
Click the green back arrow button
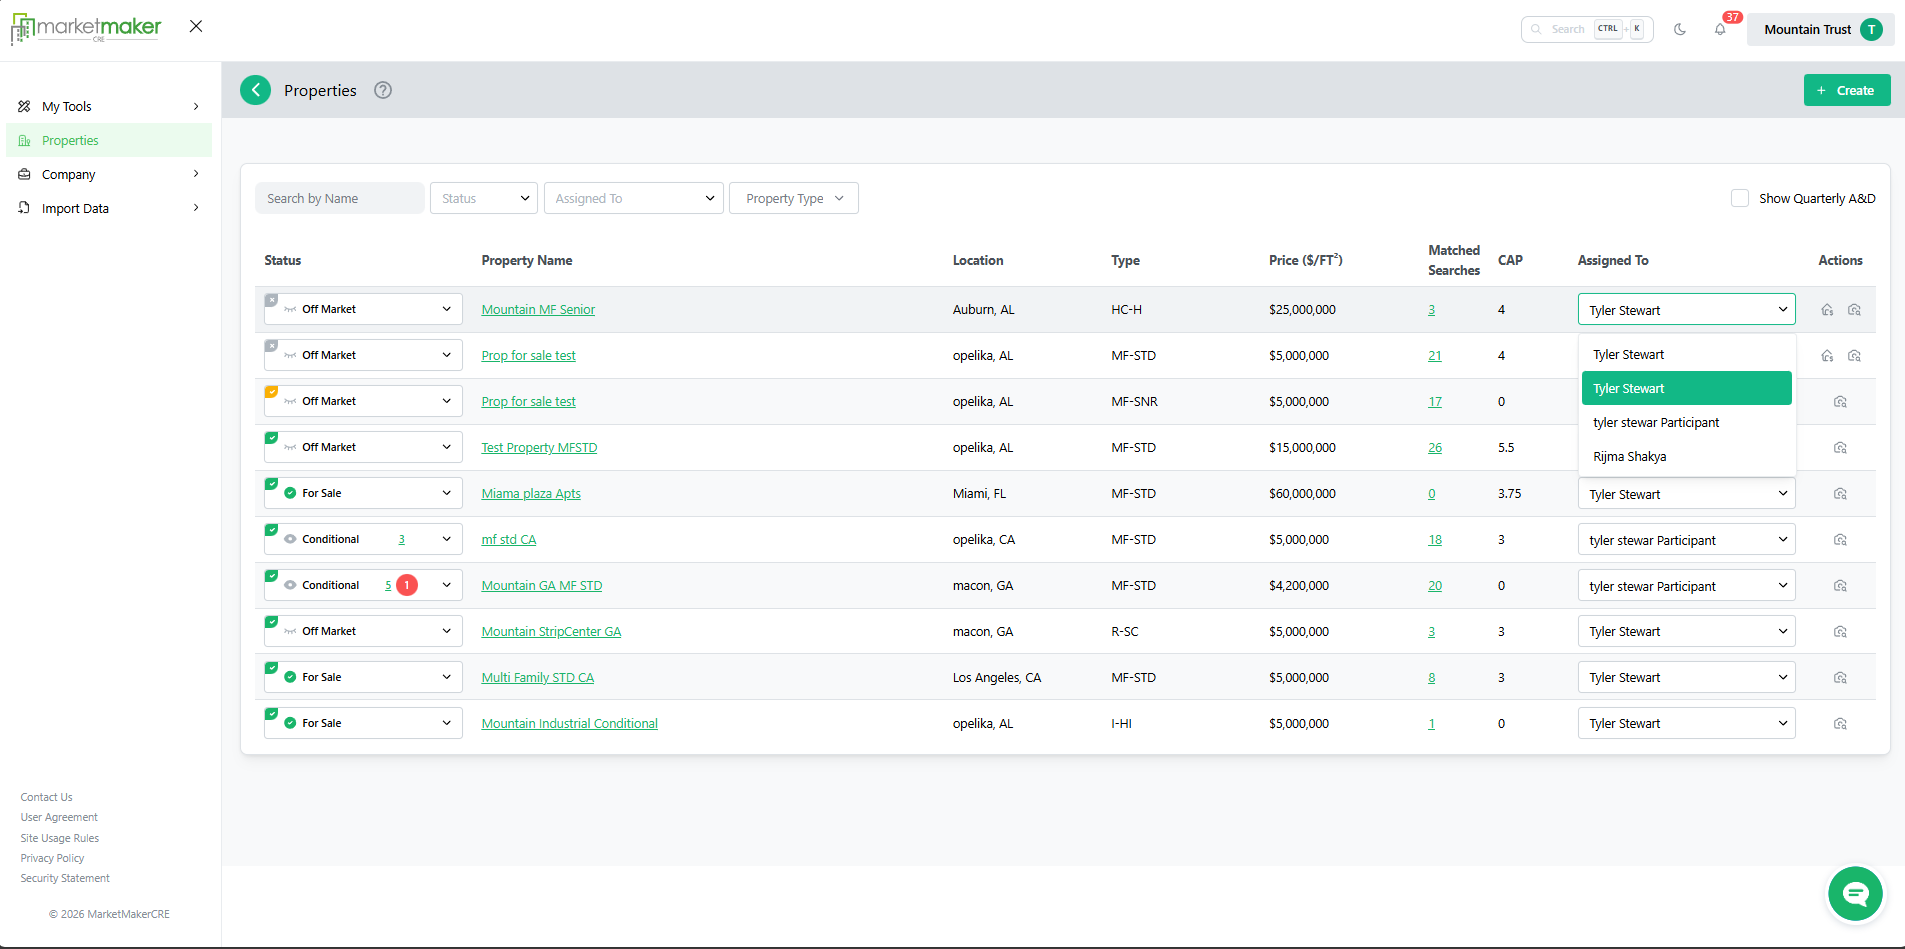[x=256, y=90]
